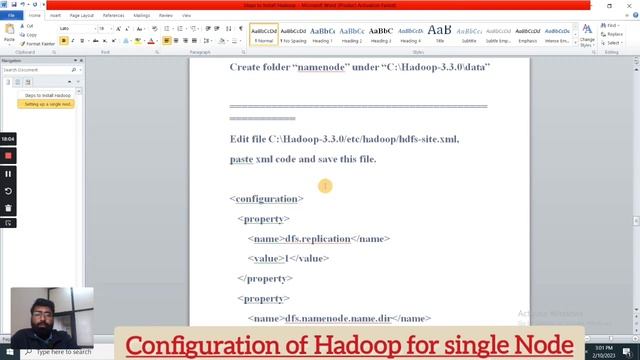The width and height of the screenshot is (640, 360).
Task: Apply red font color
Action: click(151, 41)
